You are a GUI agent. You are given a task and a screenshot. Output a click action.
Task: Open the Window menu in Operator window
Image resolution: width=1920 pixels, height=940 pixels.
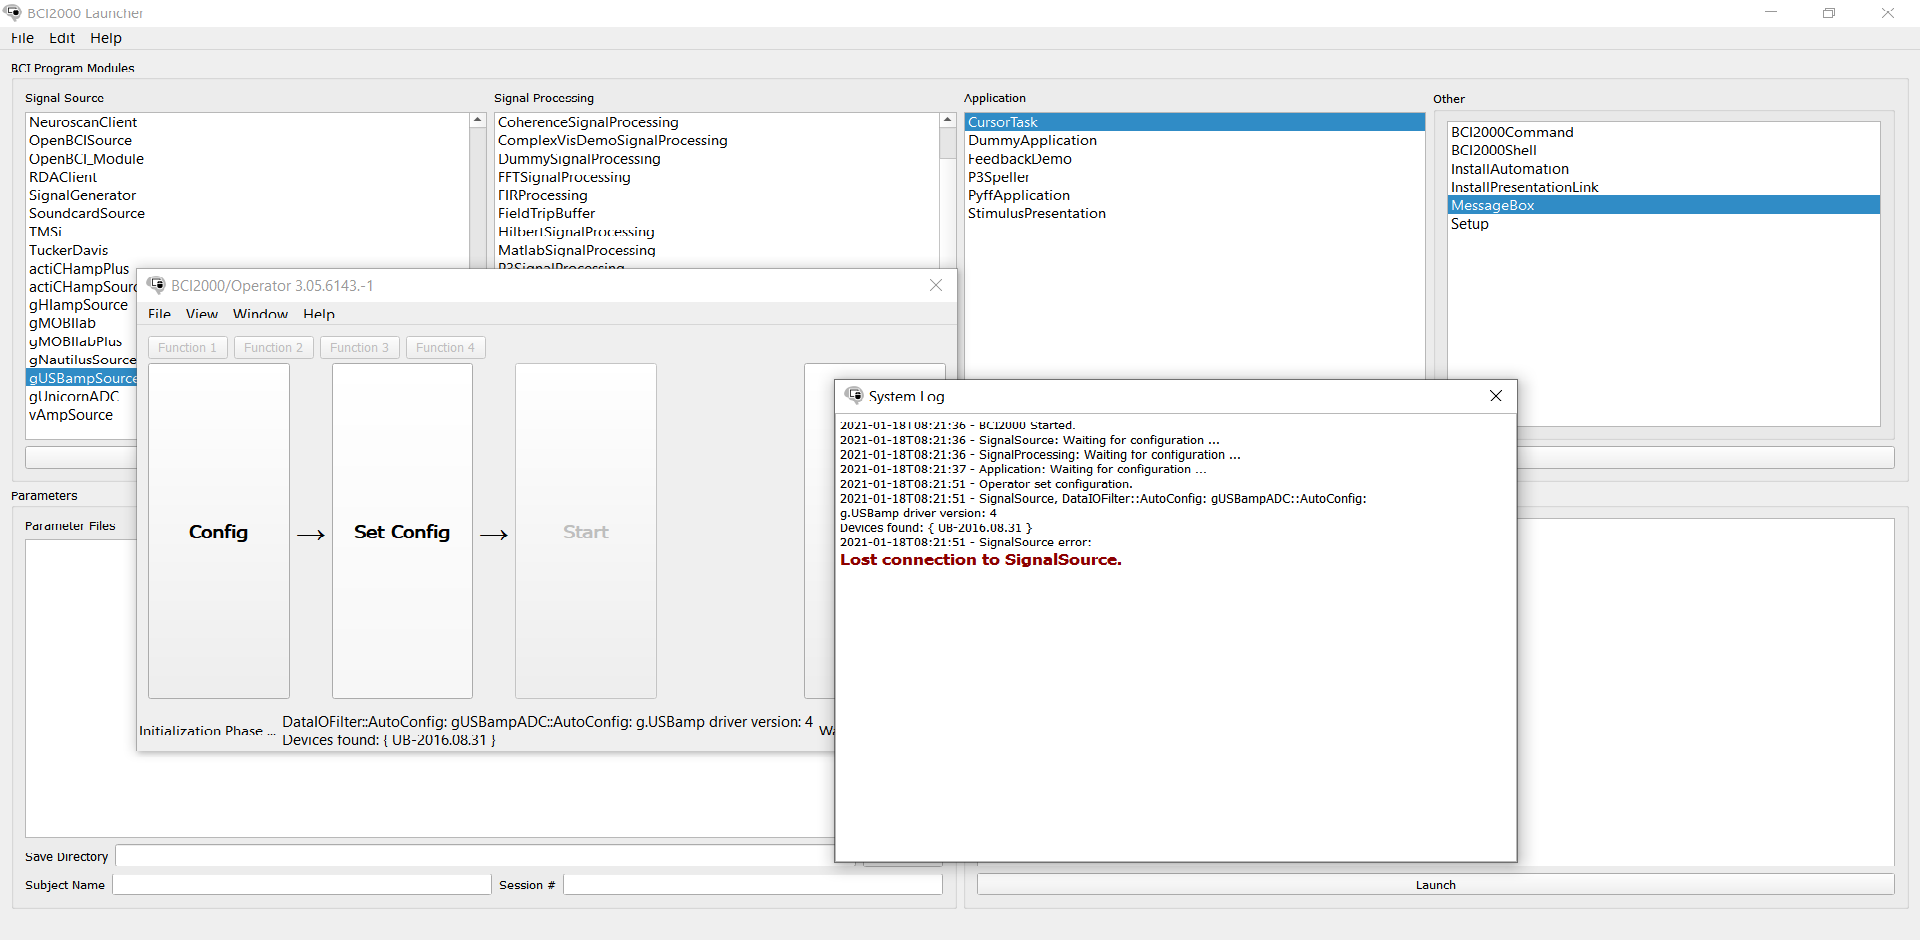click(x=260, y=314)
